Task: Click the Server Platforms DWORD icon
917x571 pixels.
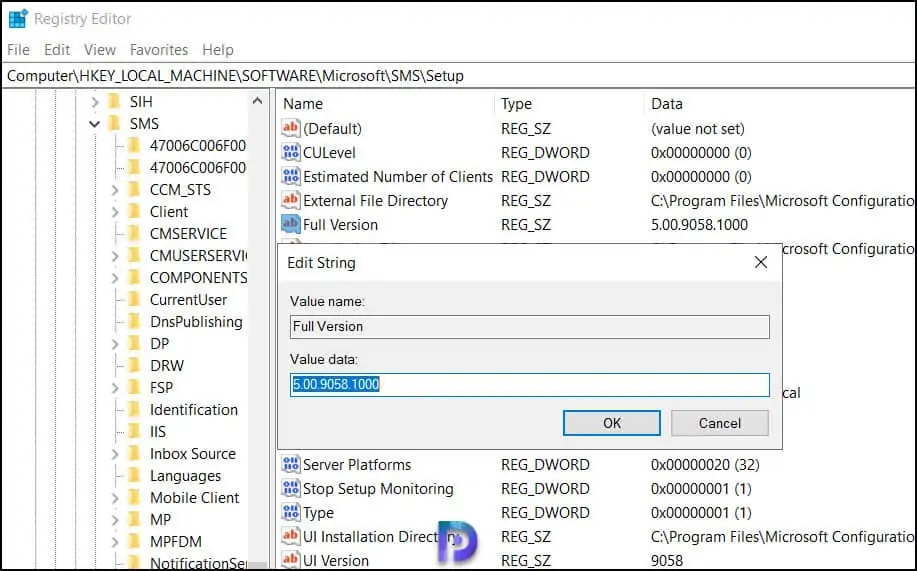Action: point(291,465)
